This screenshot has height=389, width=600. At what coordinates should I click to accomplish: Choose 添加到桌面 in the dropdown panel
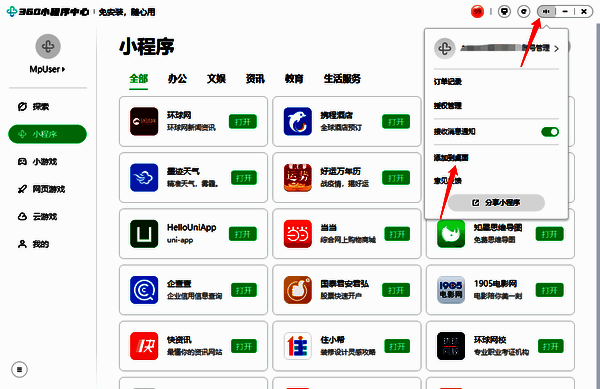[451, 158]
